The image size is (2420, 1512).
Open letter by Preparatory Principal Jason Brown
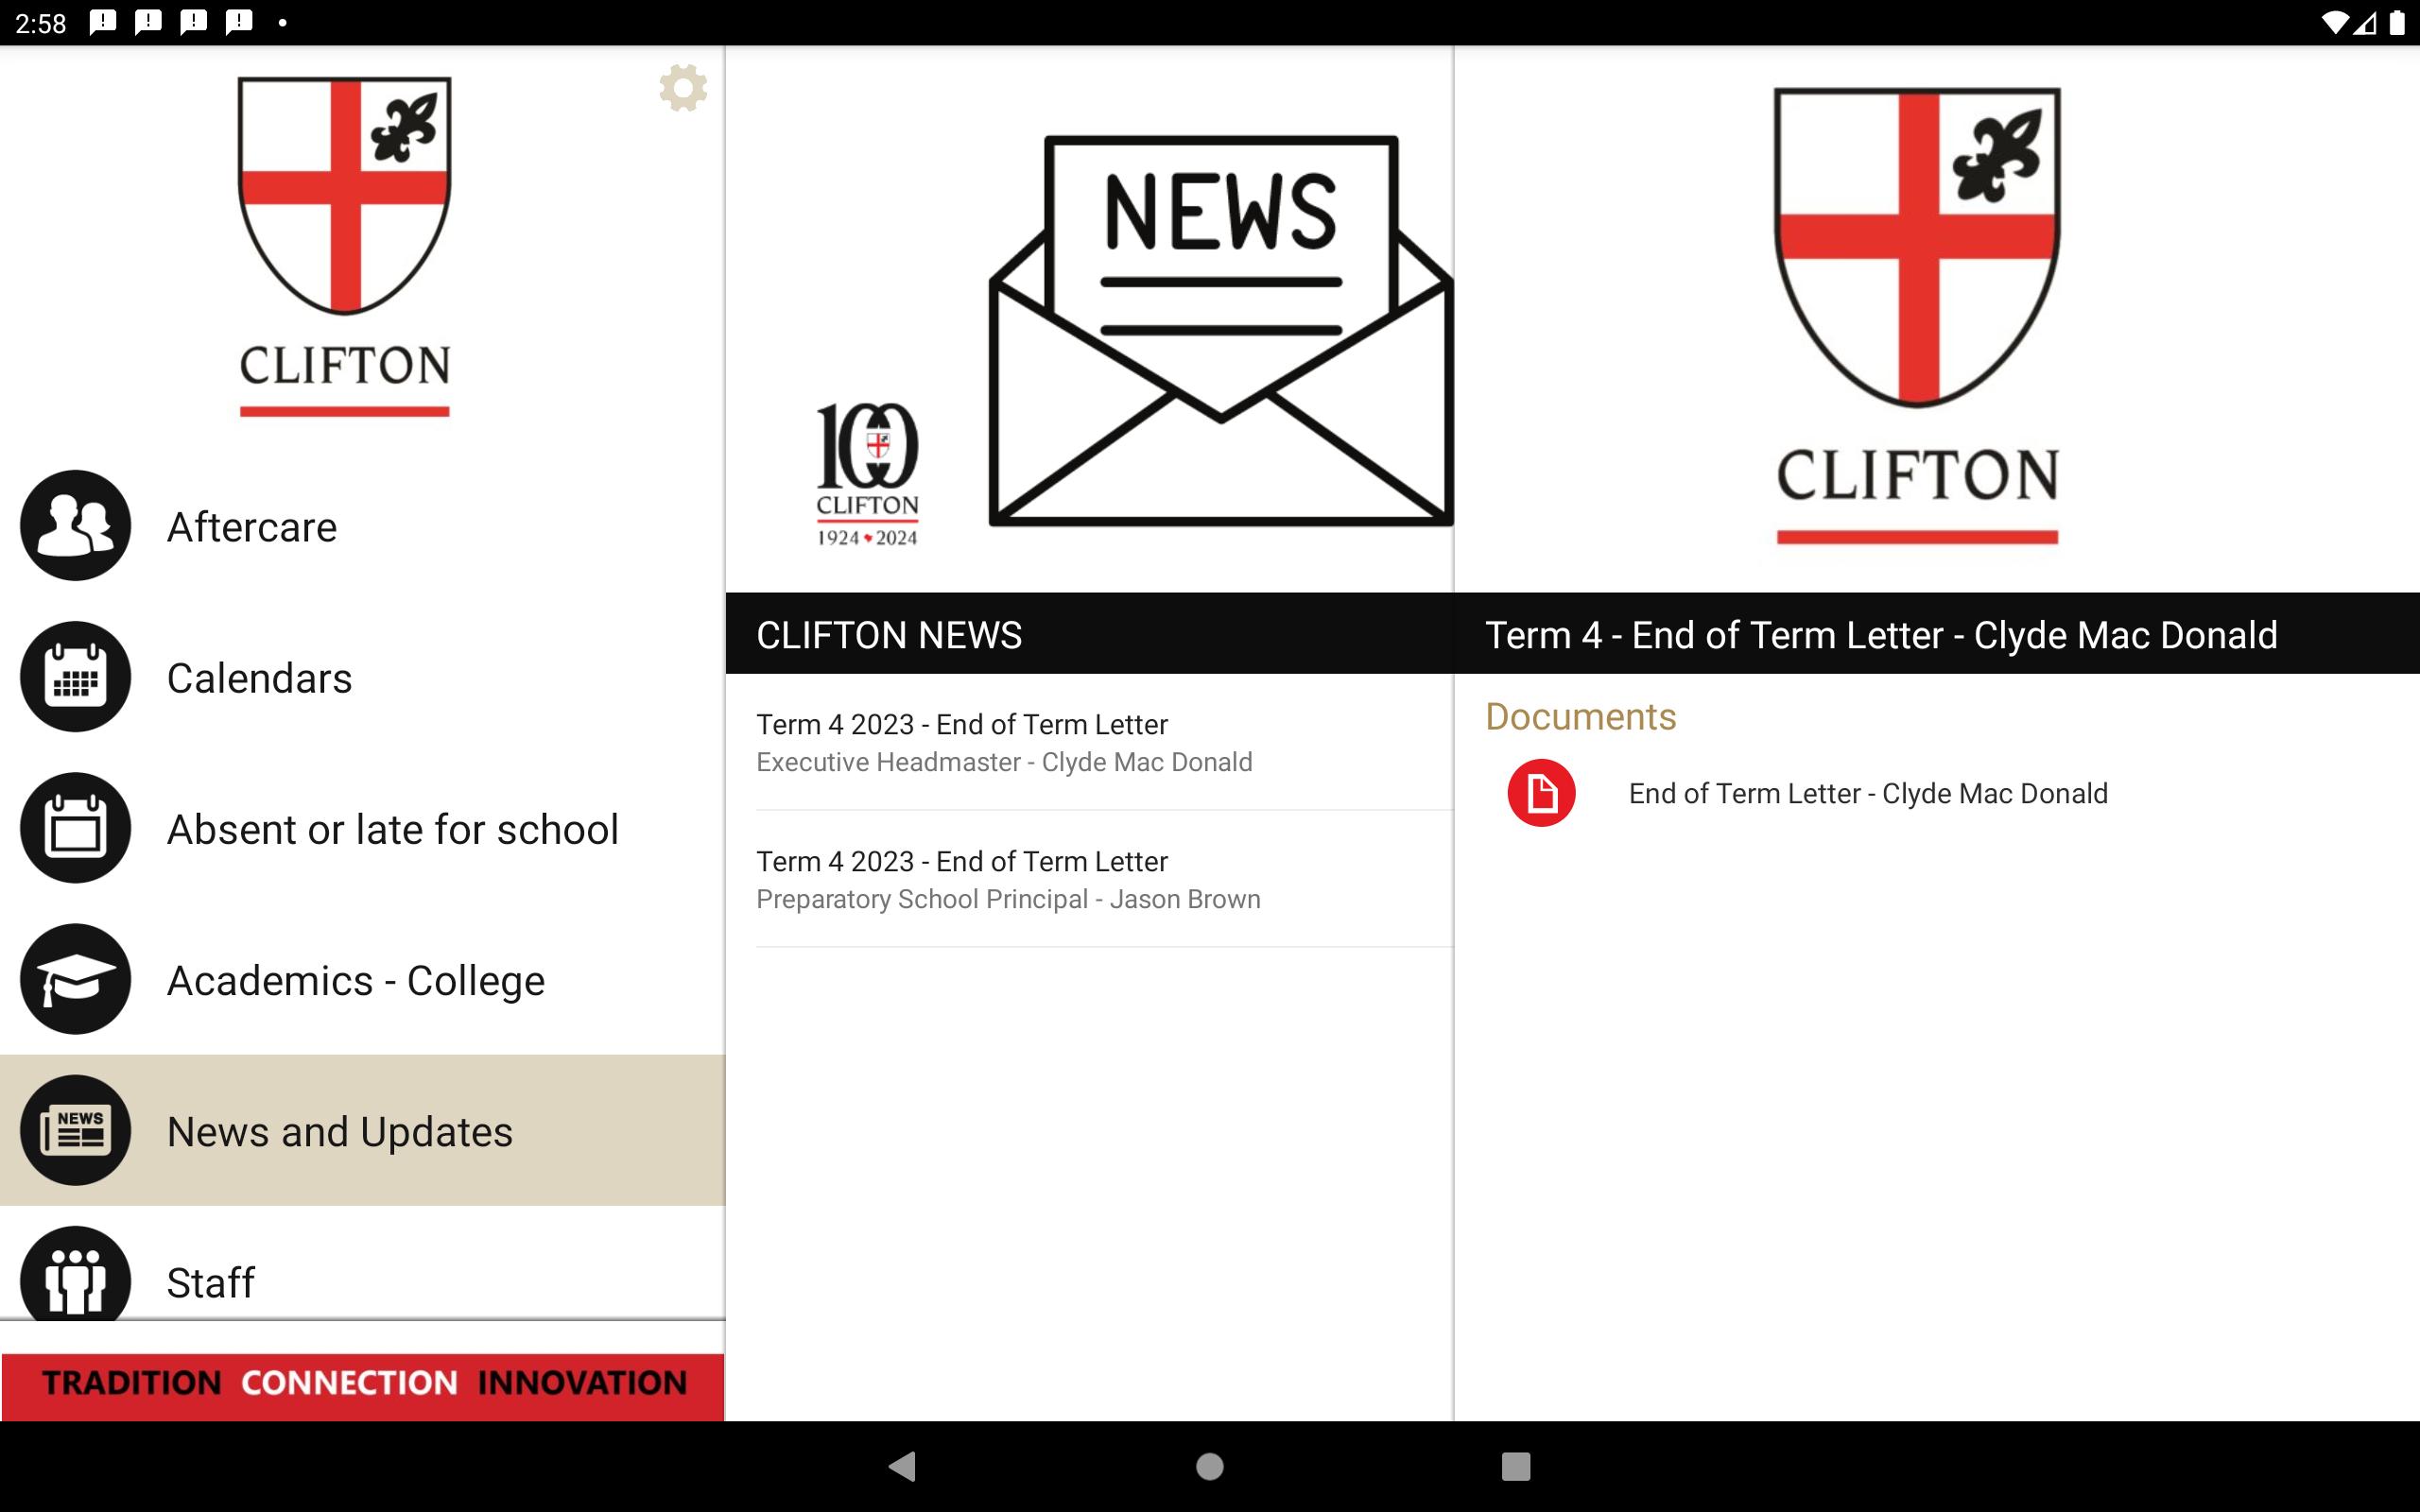coord(1104,879)
